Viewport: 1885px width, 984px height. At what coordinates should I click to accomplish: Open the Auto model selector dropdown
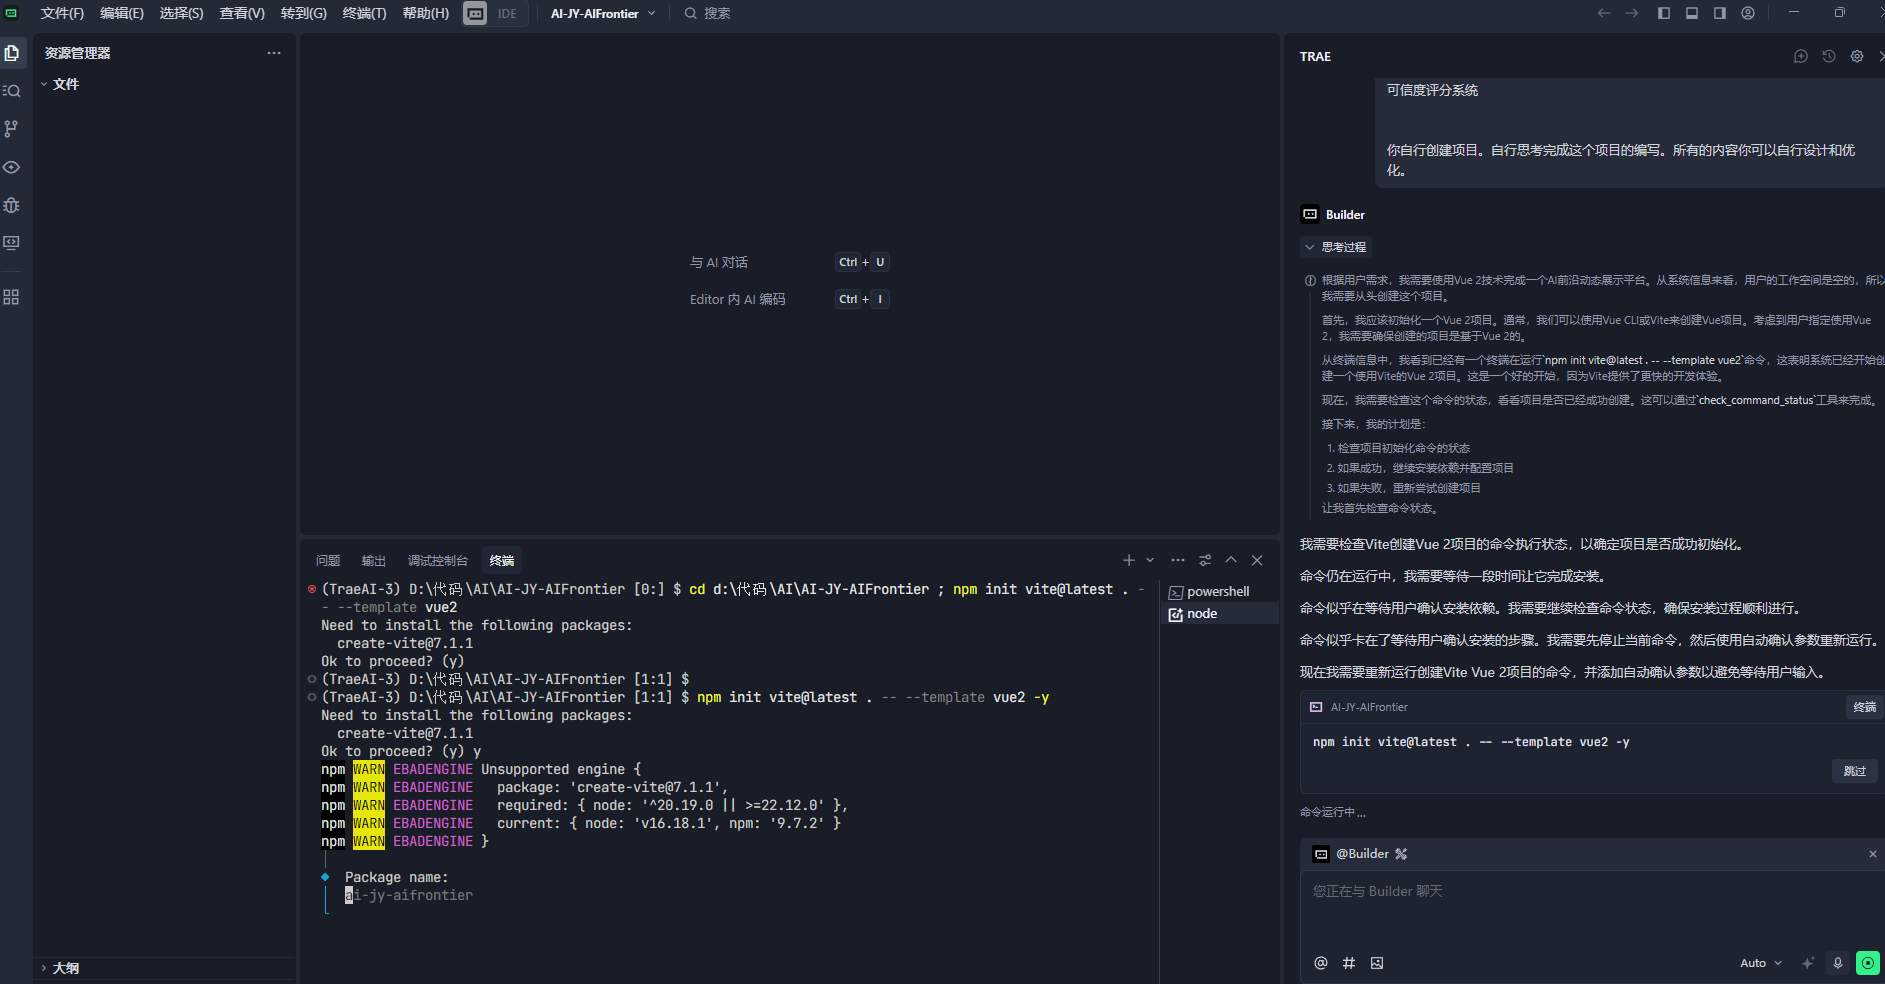point(1761,963)
